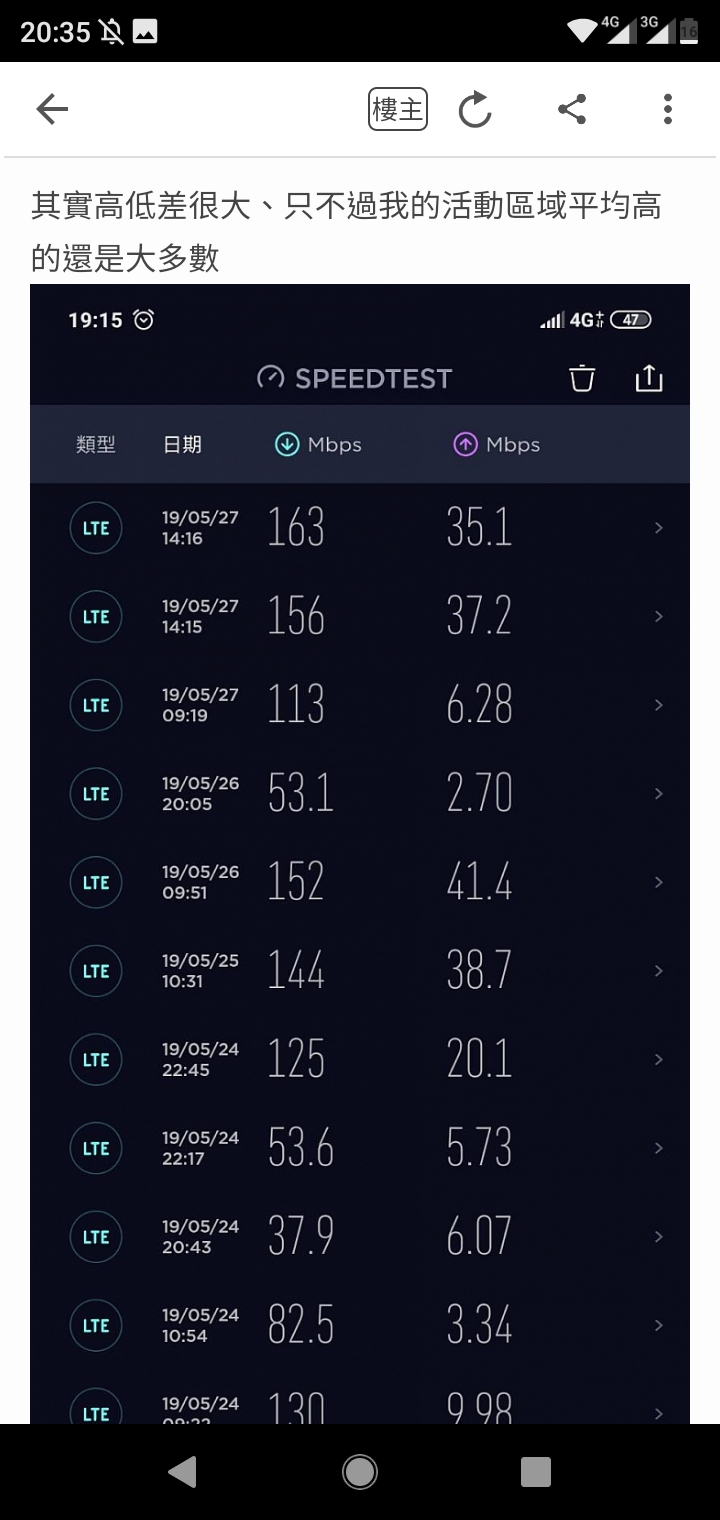This screenshot has width=720, height=1520.
Task: Tap the LTE badge of the 156 Mbps test
Action: click(96, 617)
